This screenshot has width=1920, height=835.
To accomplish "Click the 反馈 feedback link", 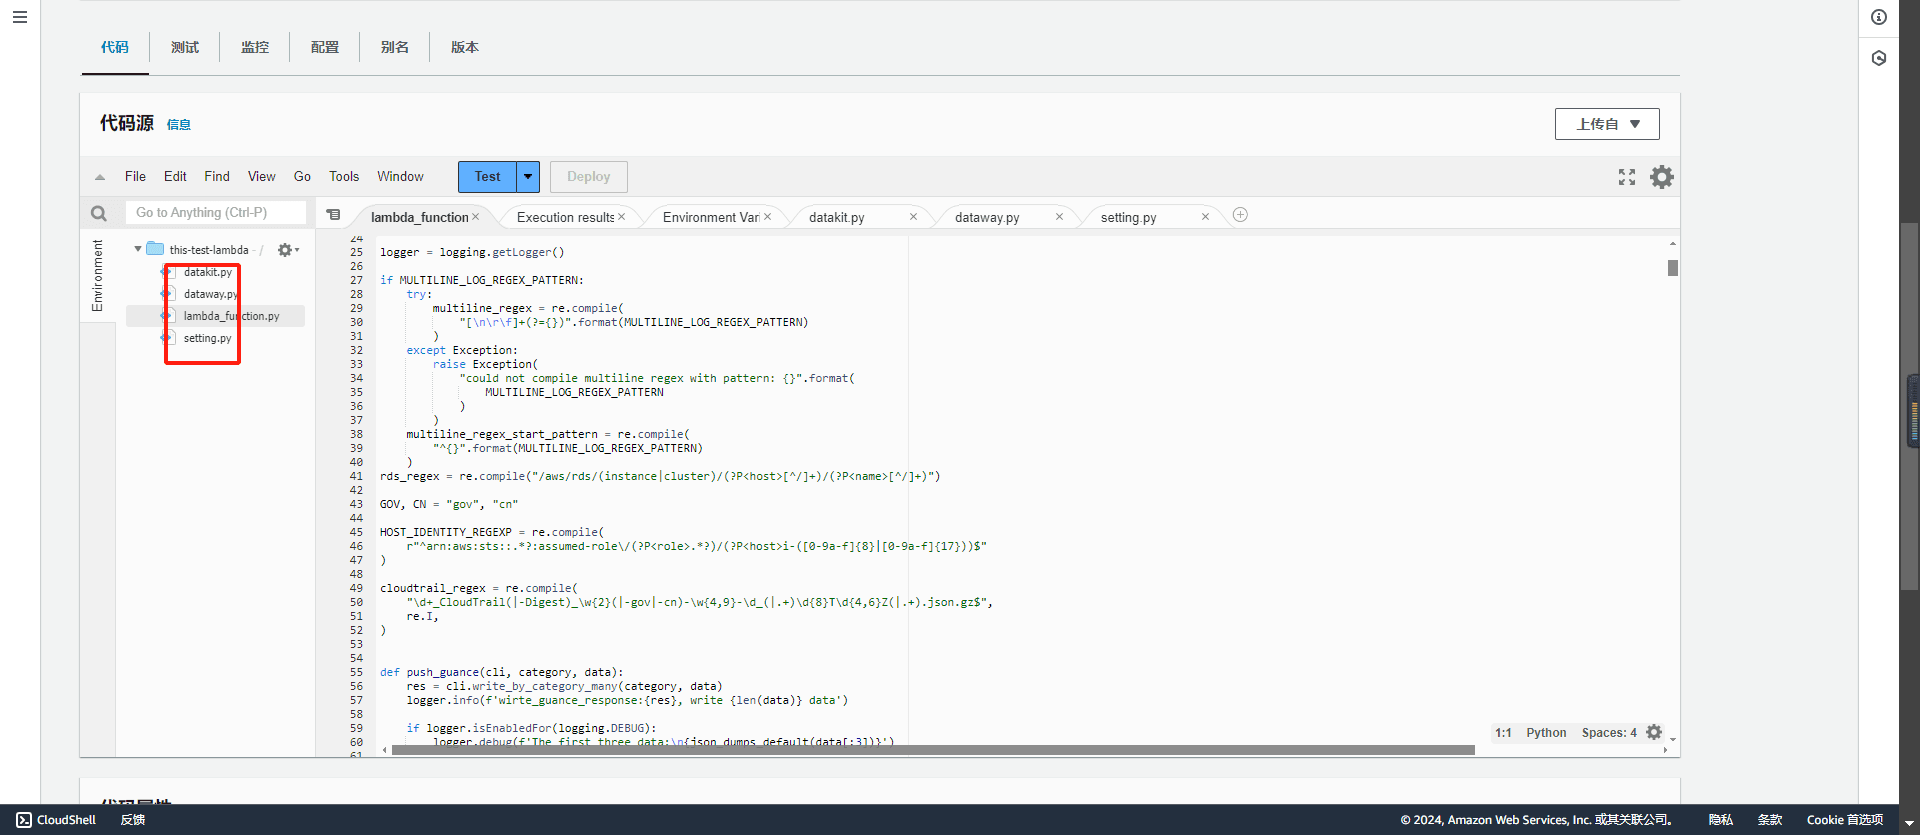I will pos(133,820).
